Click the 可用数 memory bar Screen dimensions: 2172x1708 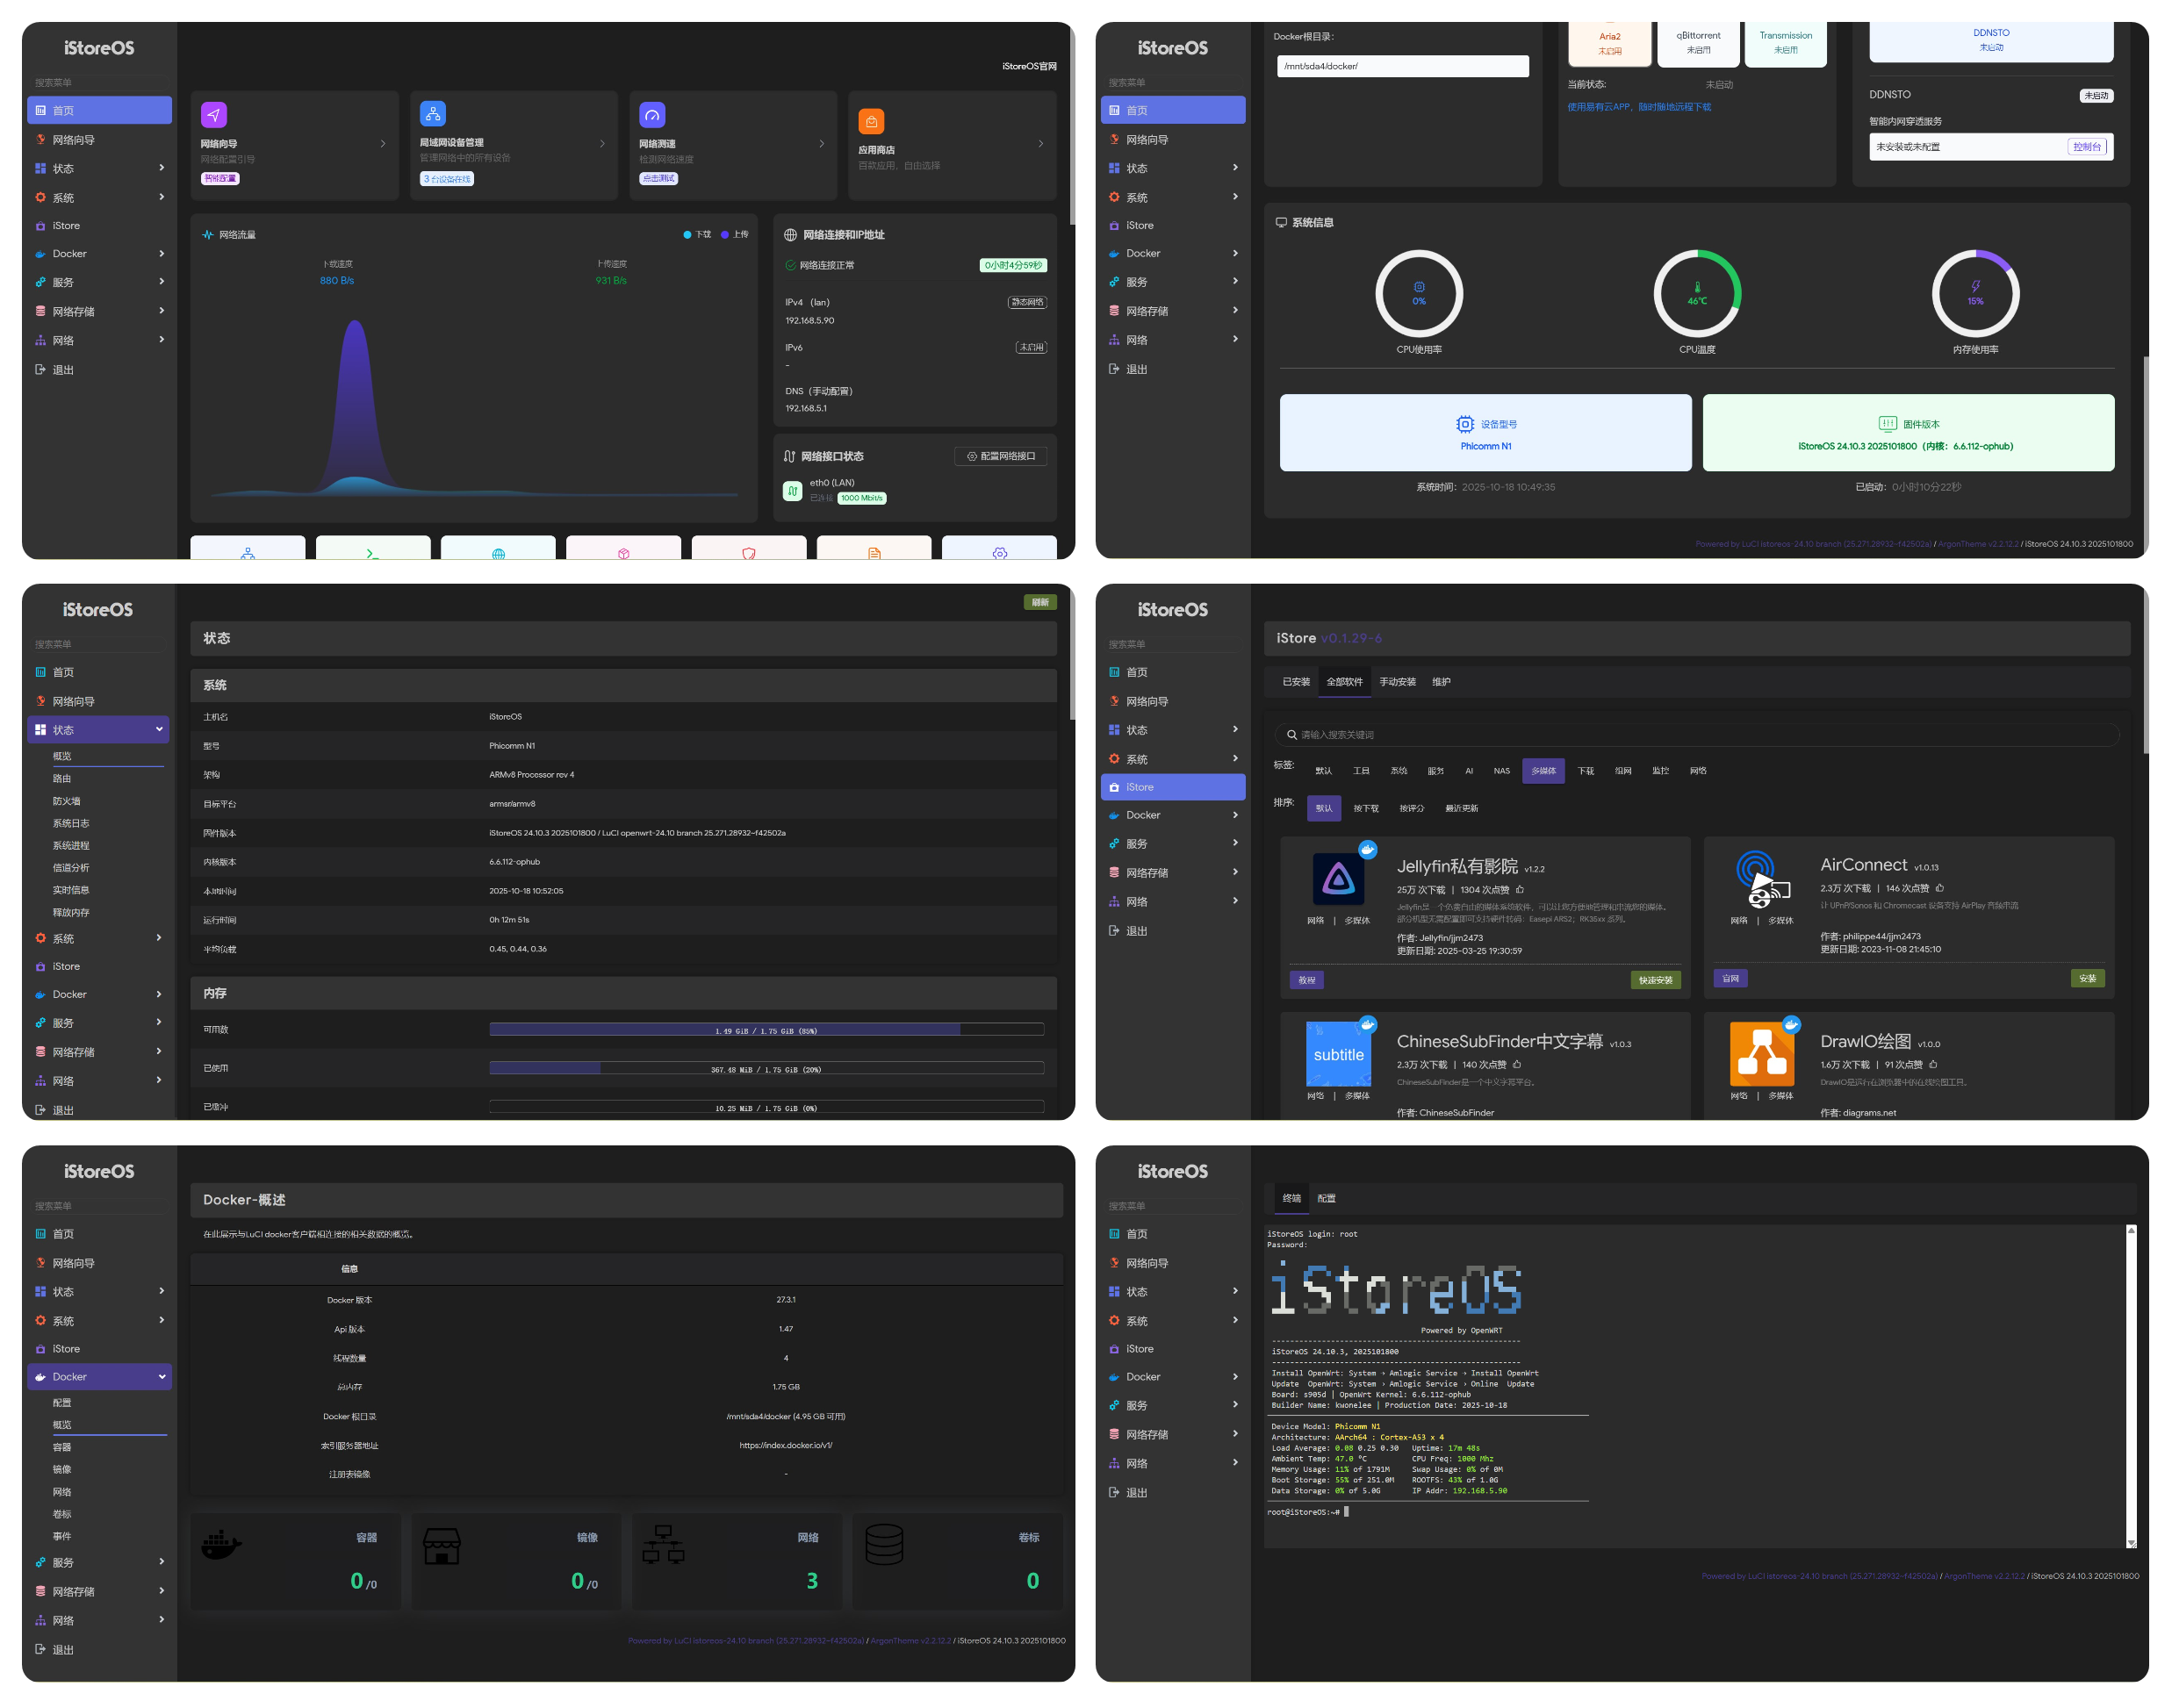tap(766, 1030)
